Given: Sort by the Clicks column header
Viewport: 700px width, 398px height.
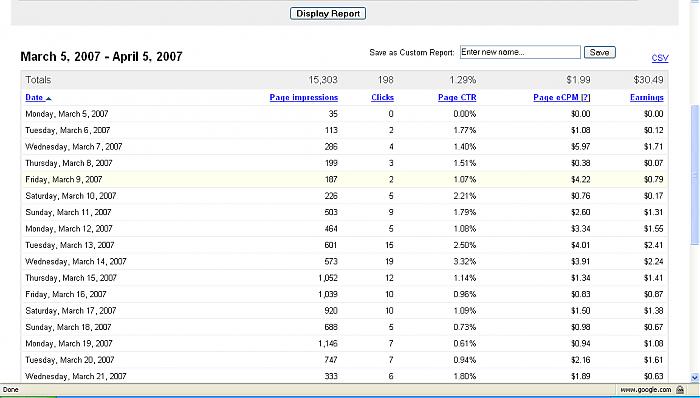Looking at the screenshot, I should click(382, 98).
